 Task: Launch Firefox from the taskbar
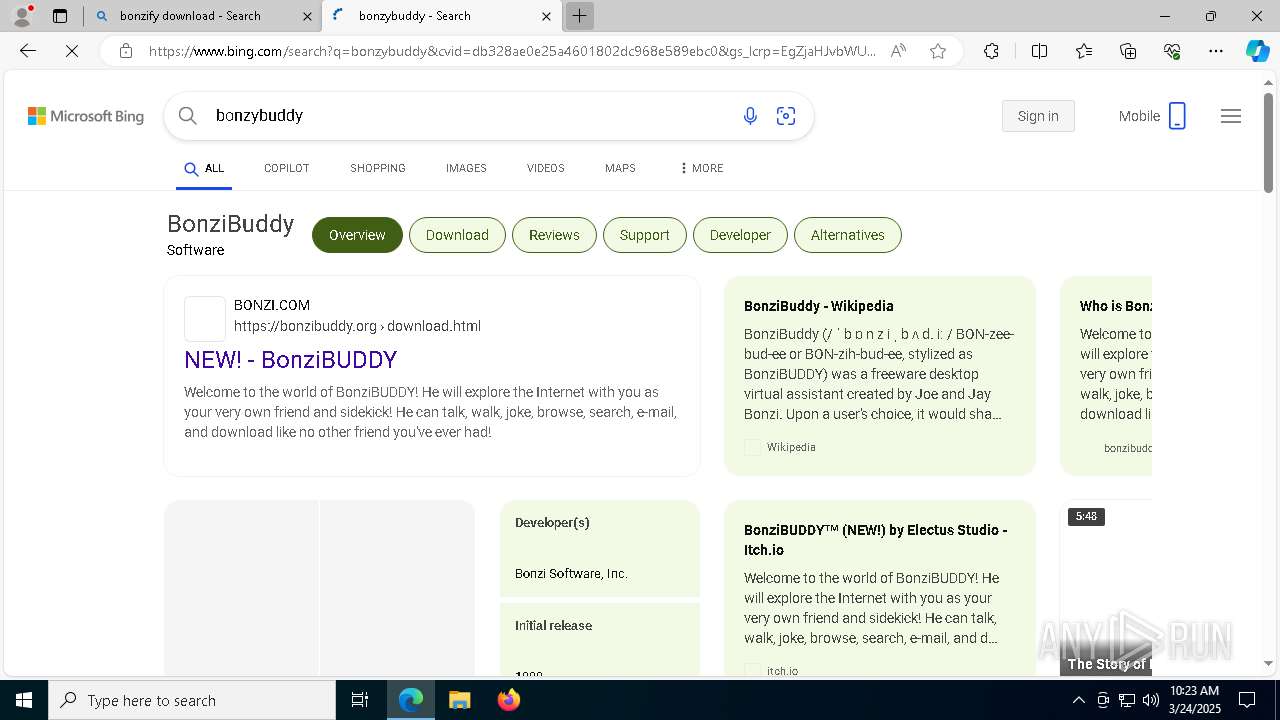[508, 700]
